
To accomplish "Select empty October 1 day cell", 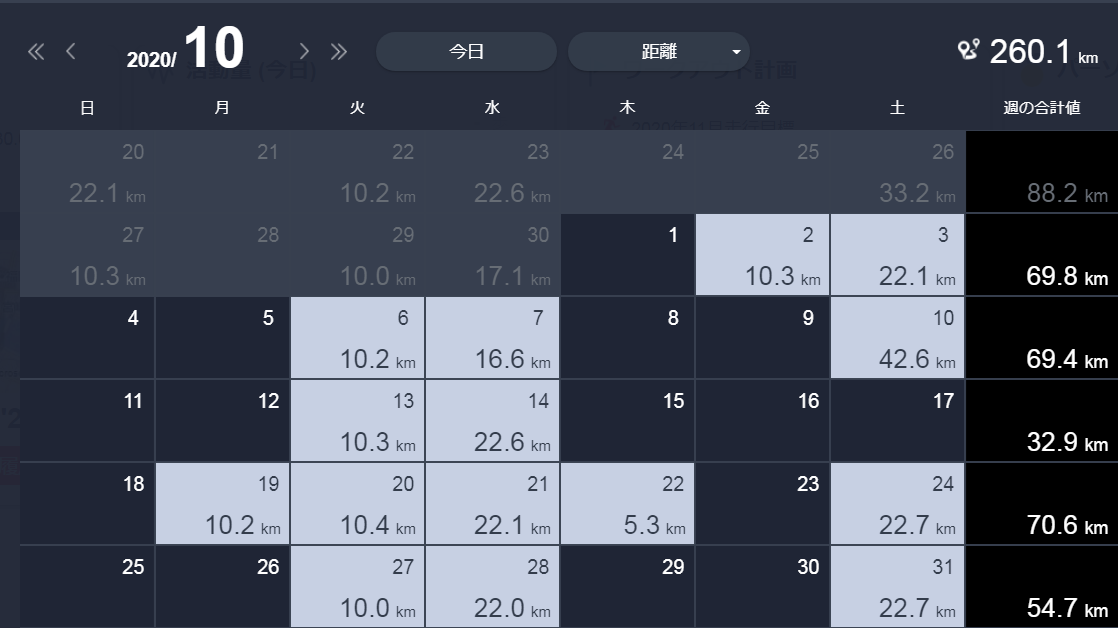I will tap(627, 255).
